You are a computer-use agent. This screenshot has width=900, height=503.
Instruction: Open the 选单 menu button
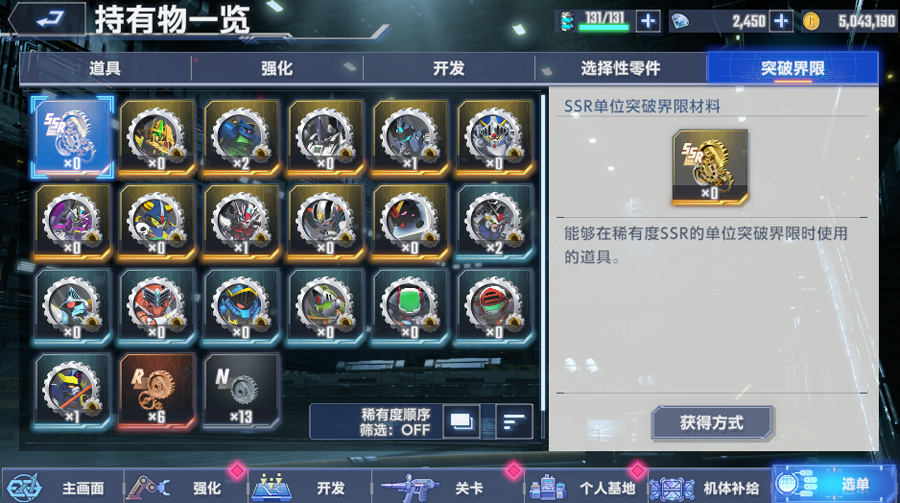[835, 485]
